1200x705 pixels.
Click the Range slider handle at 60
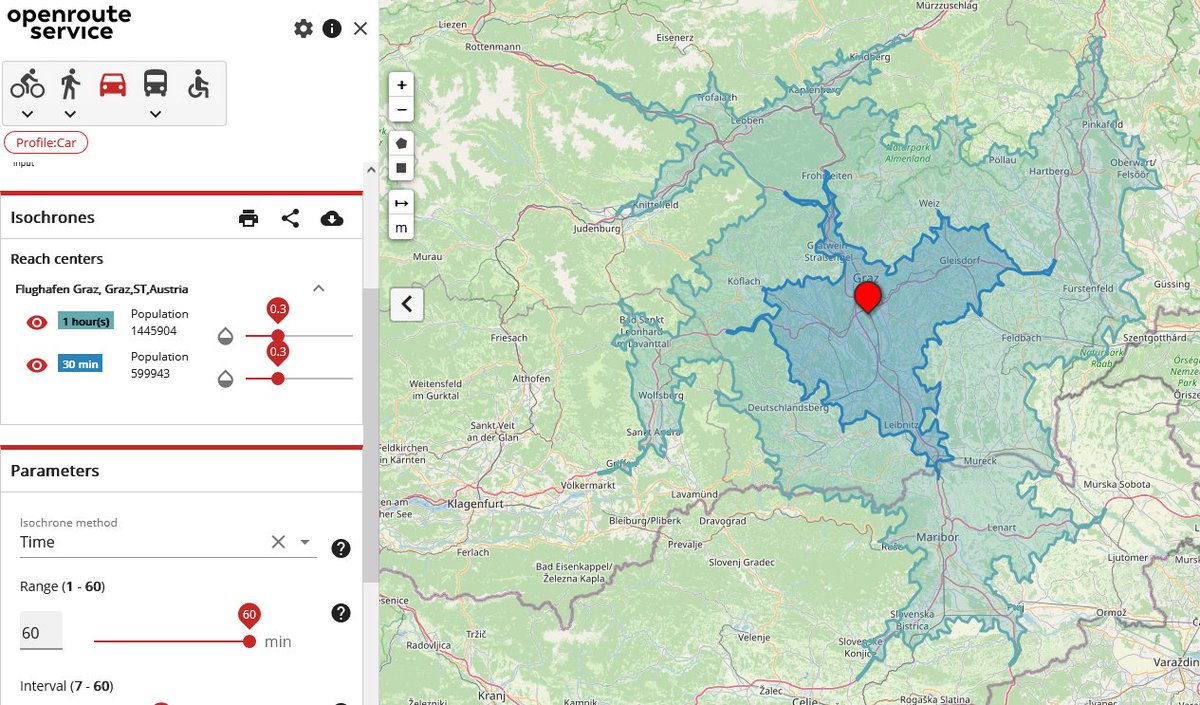click(x=249, y=641)
